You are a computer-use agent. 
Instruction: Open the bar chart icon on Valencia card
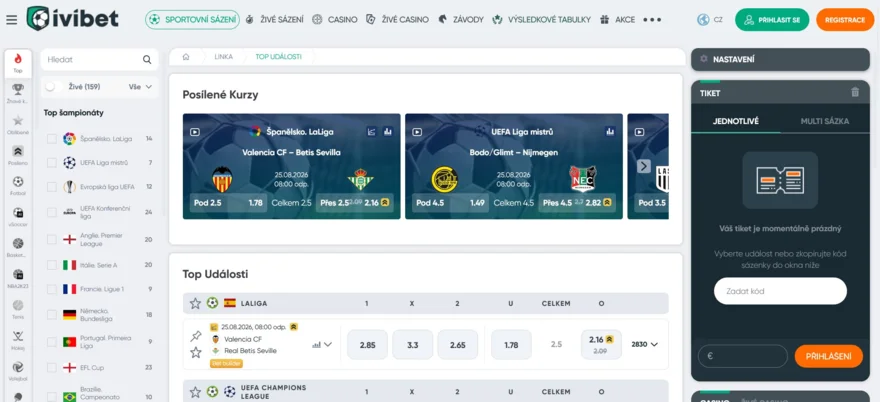[x=388, y=132]
